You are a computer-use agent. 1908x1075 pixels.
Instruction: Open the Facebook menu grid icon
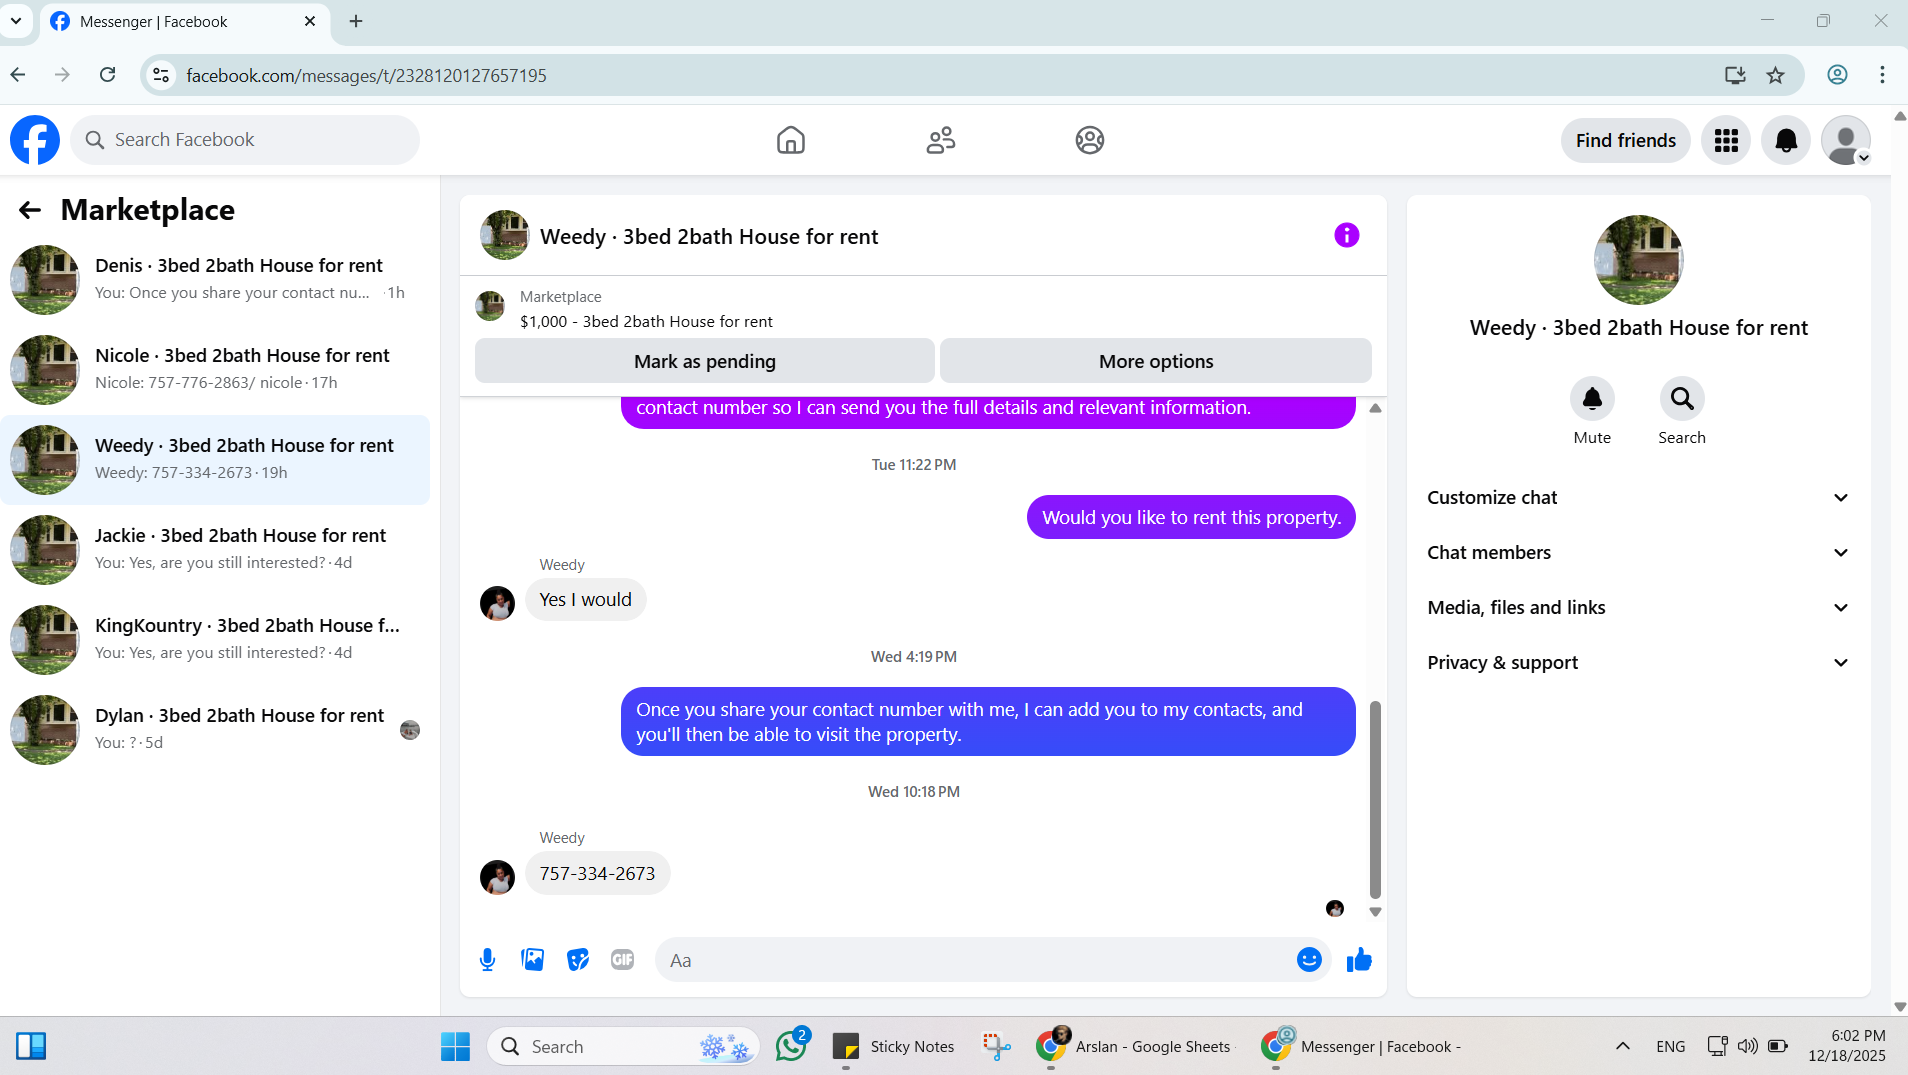point(1726,140)
